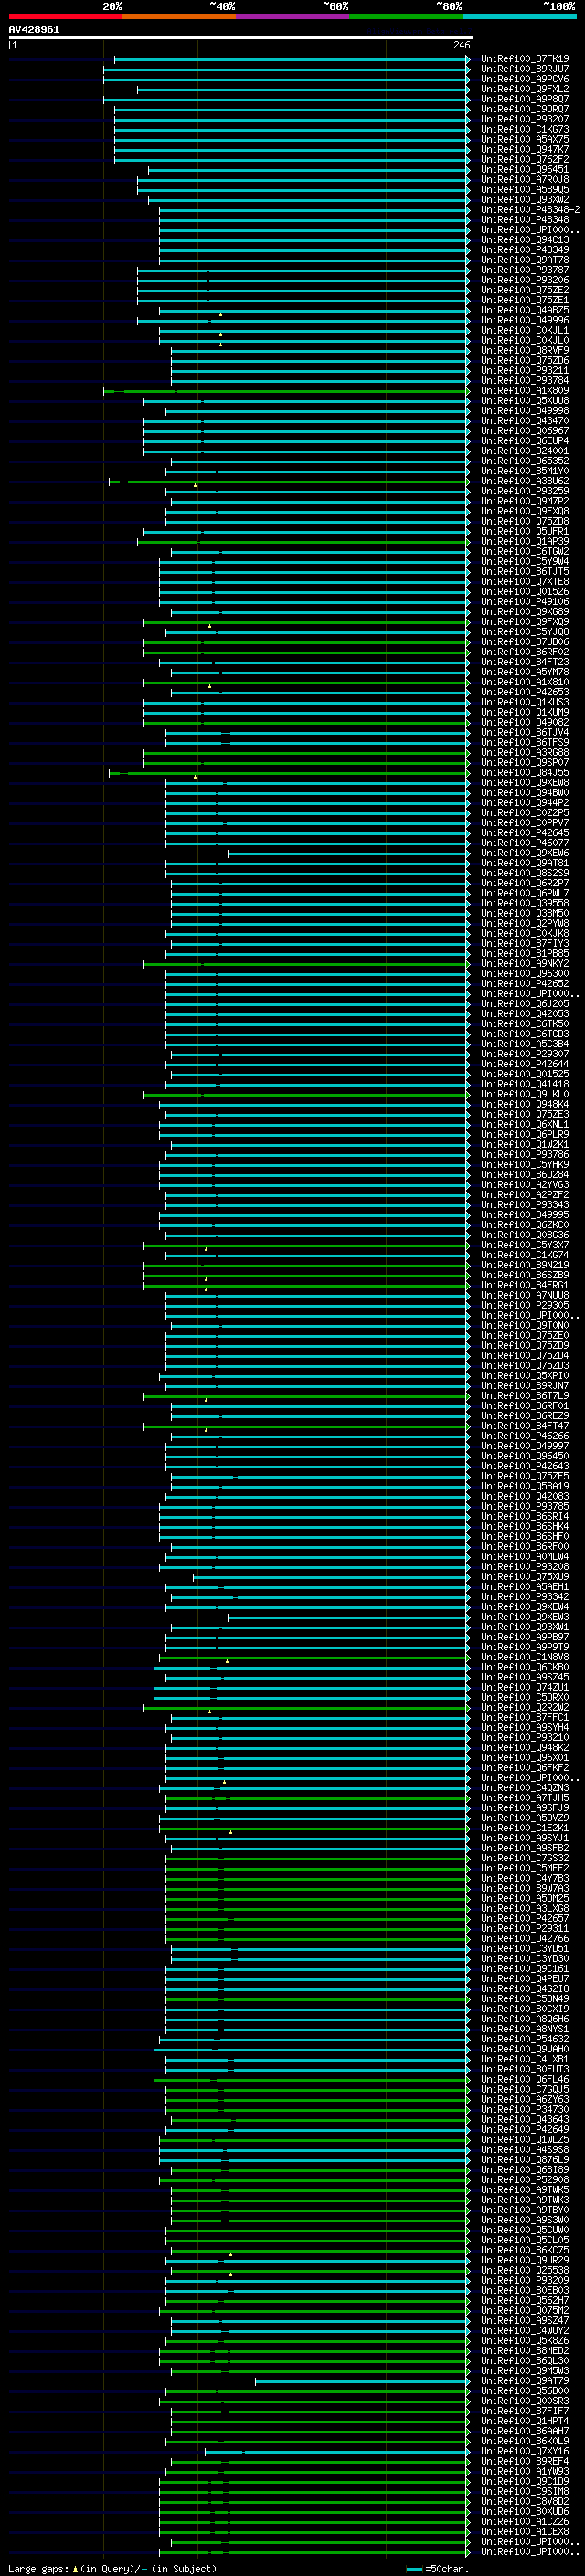Click label UniRef100_P49106
The height and width of the screenshot is (2576, 585).
tap(525, 602)
